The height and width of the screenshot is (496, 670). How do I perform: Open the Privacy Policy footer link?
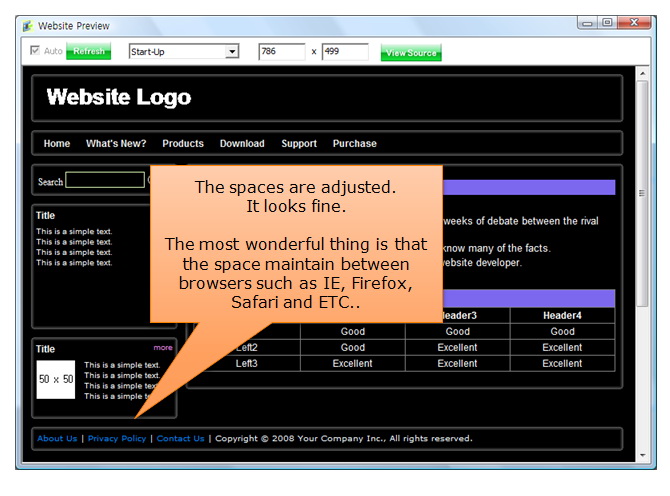pos(117,438)
